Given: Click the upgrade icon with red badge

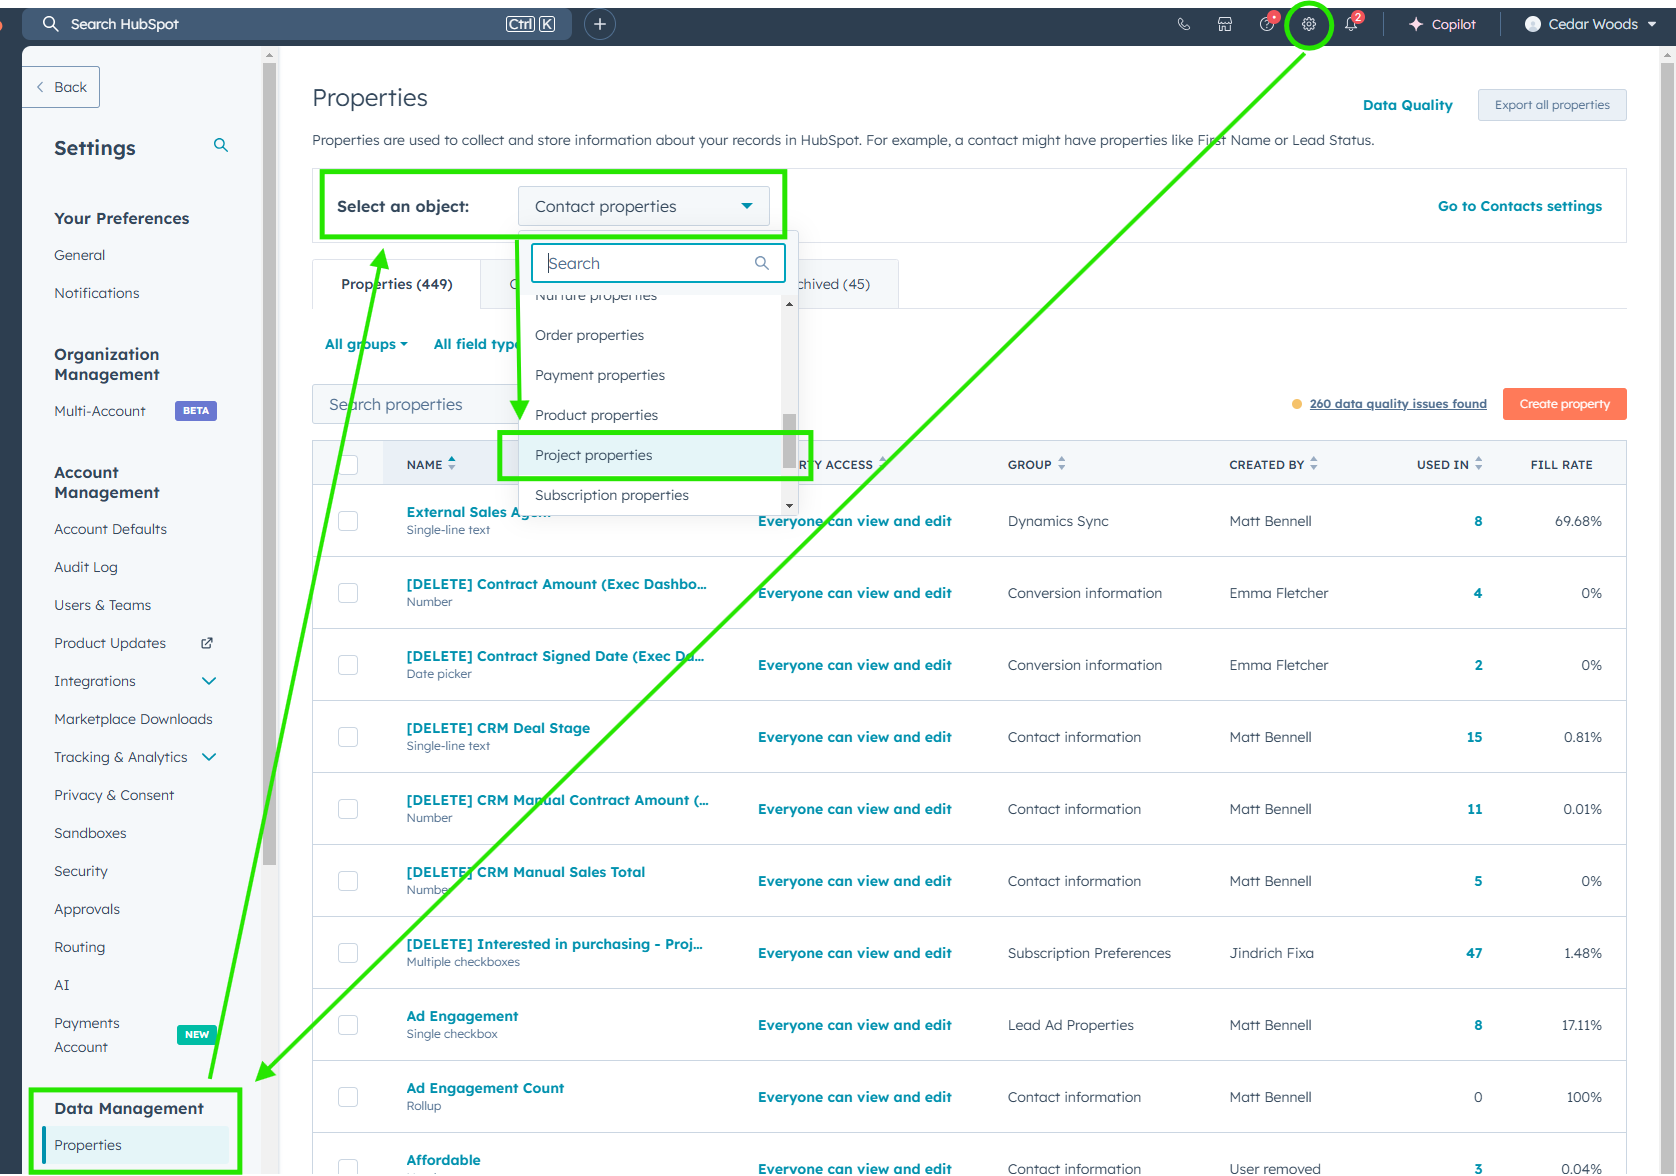Looking at the screenshot, I should click(1268, 23).
